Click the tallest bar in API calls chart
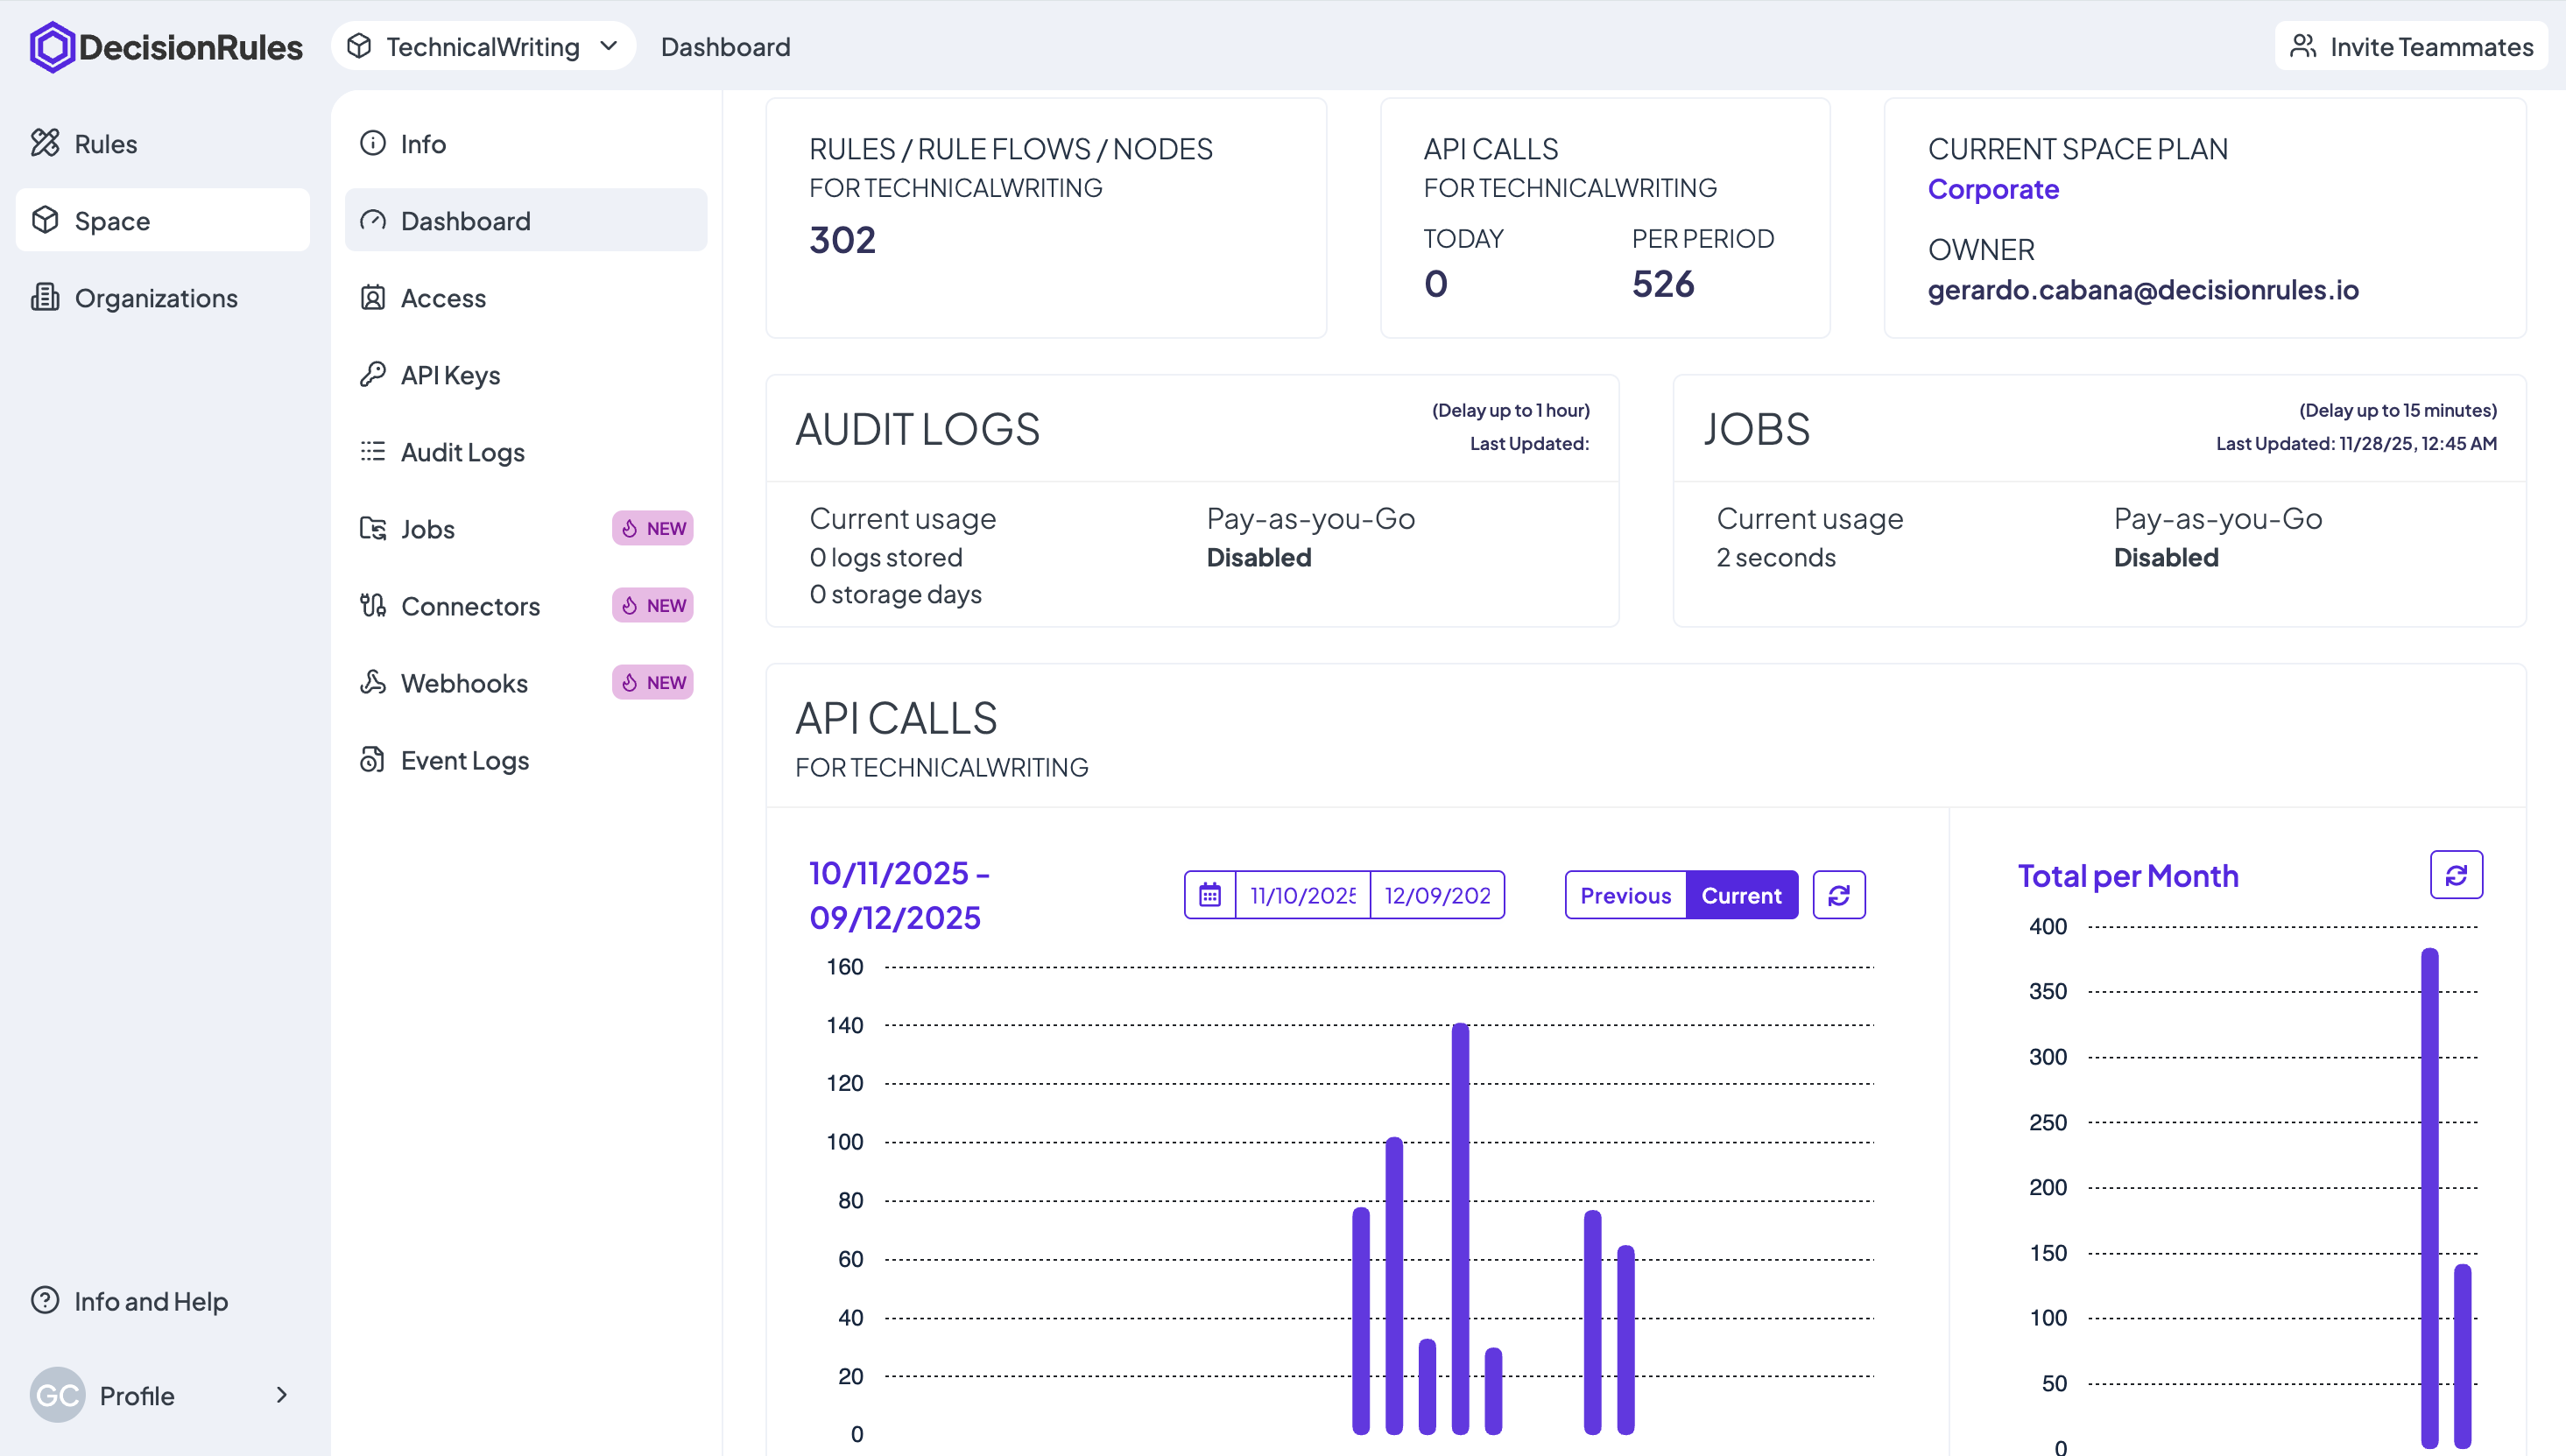This screenshot has height=1456, width=2566. (x=1460, y=1228)
